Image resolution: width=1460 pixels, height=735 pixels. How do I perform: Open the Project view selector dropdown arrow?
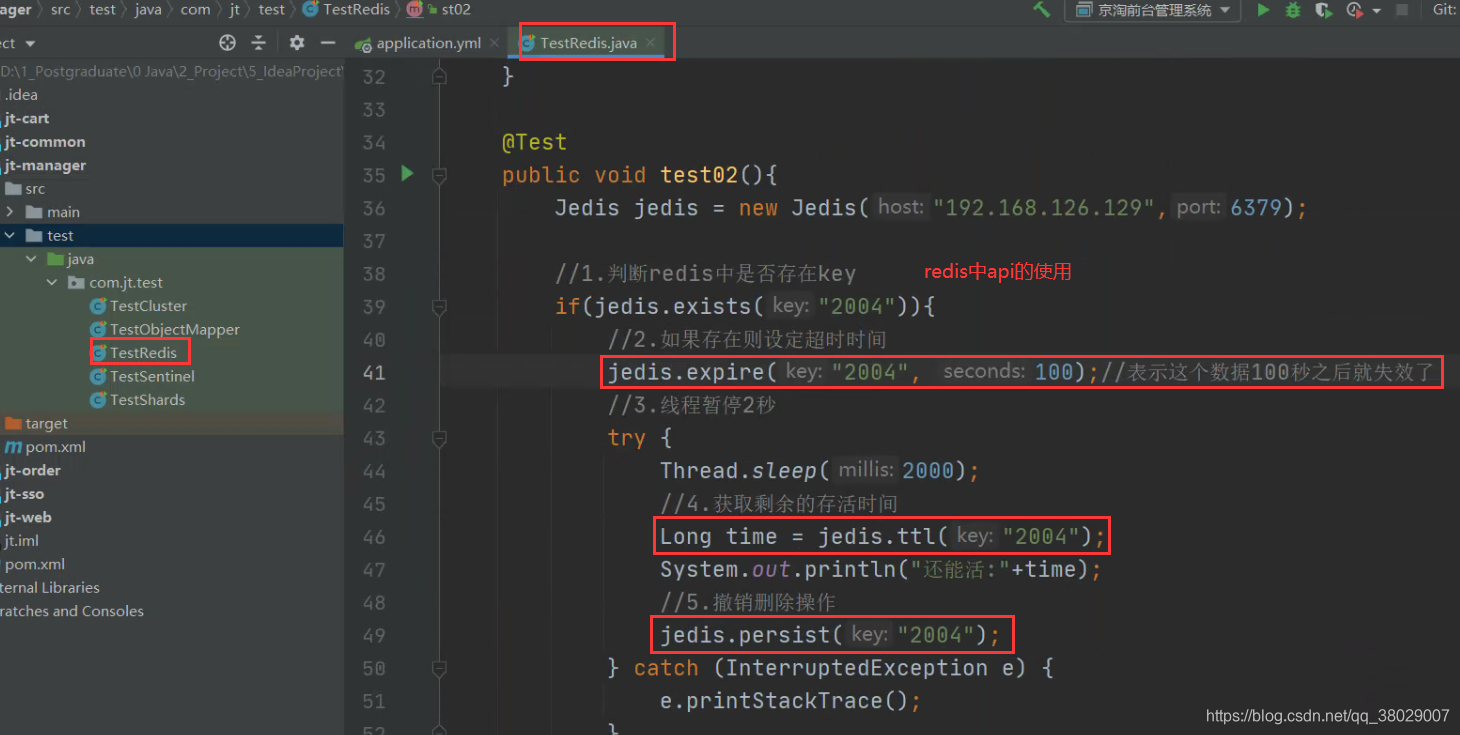click(x=30, y=44)
